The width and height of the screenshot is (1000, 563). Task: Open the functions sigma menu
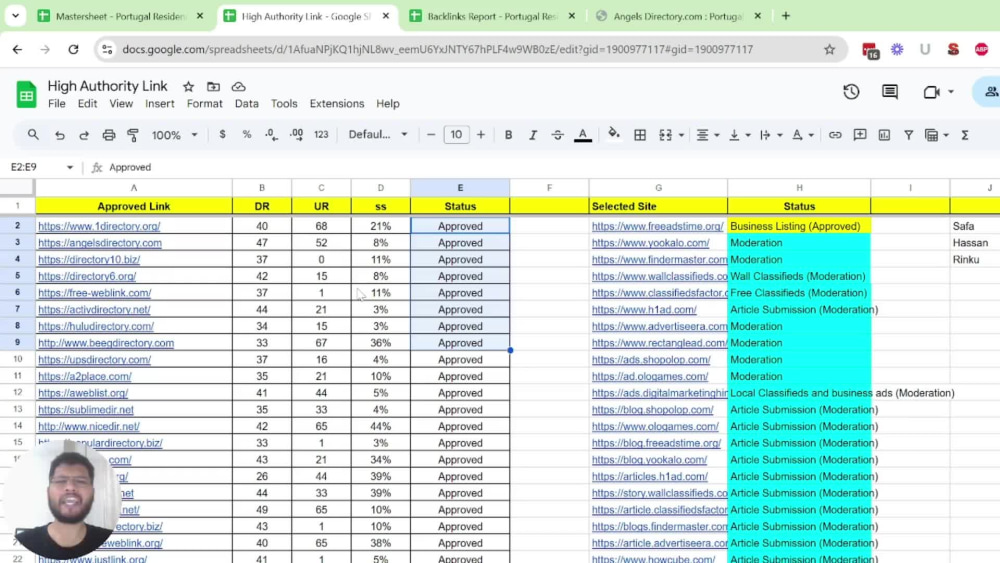tap(965, 135)
